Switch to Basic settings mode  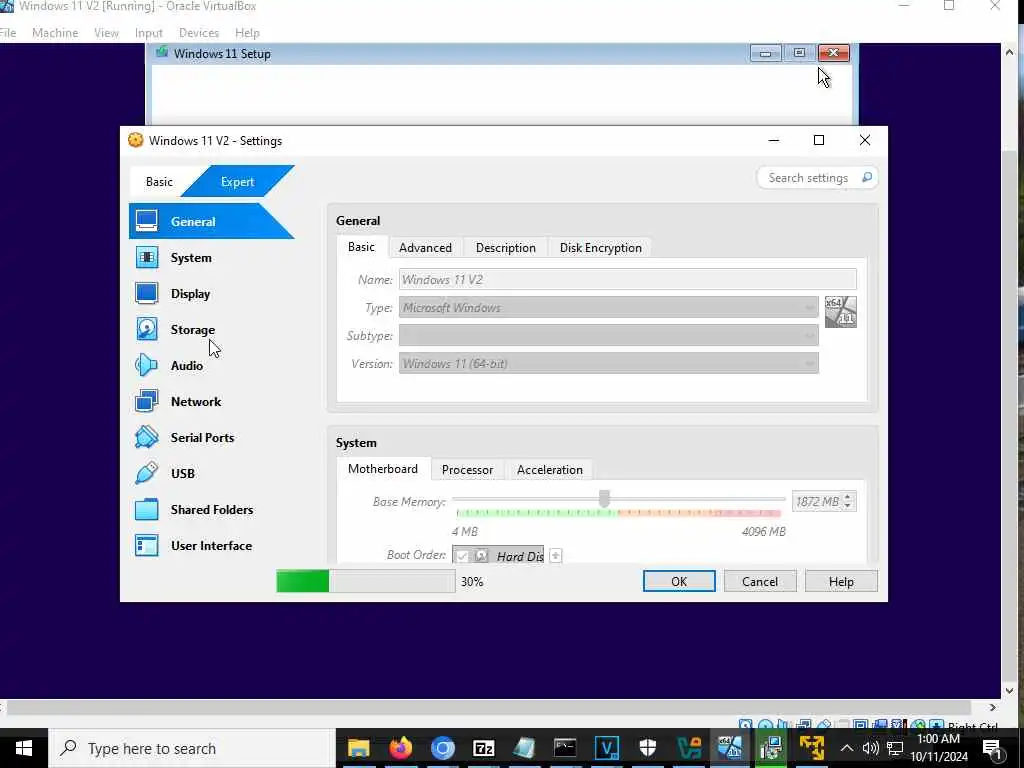pyautogui.click(x=159, y=182)
